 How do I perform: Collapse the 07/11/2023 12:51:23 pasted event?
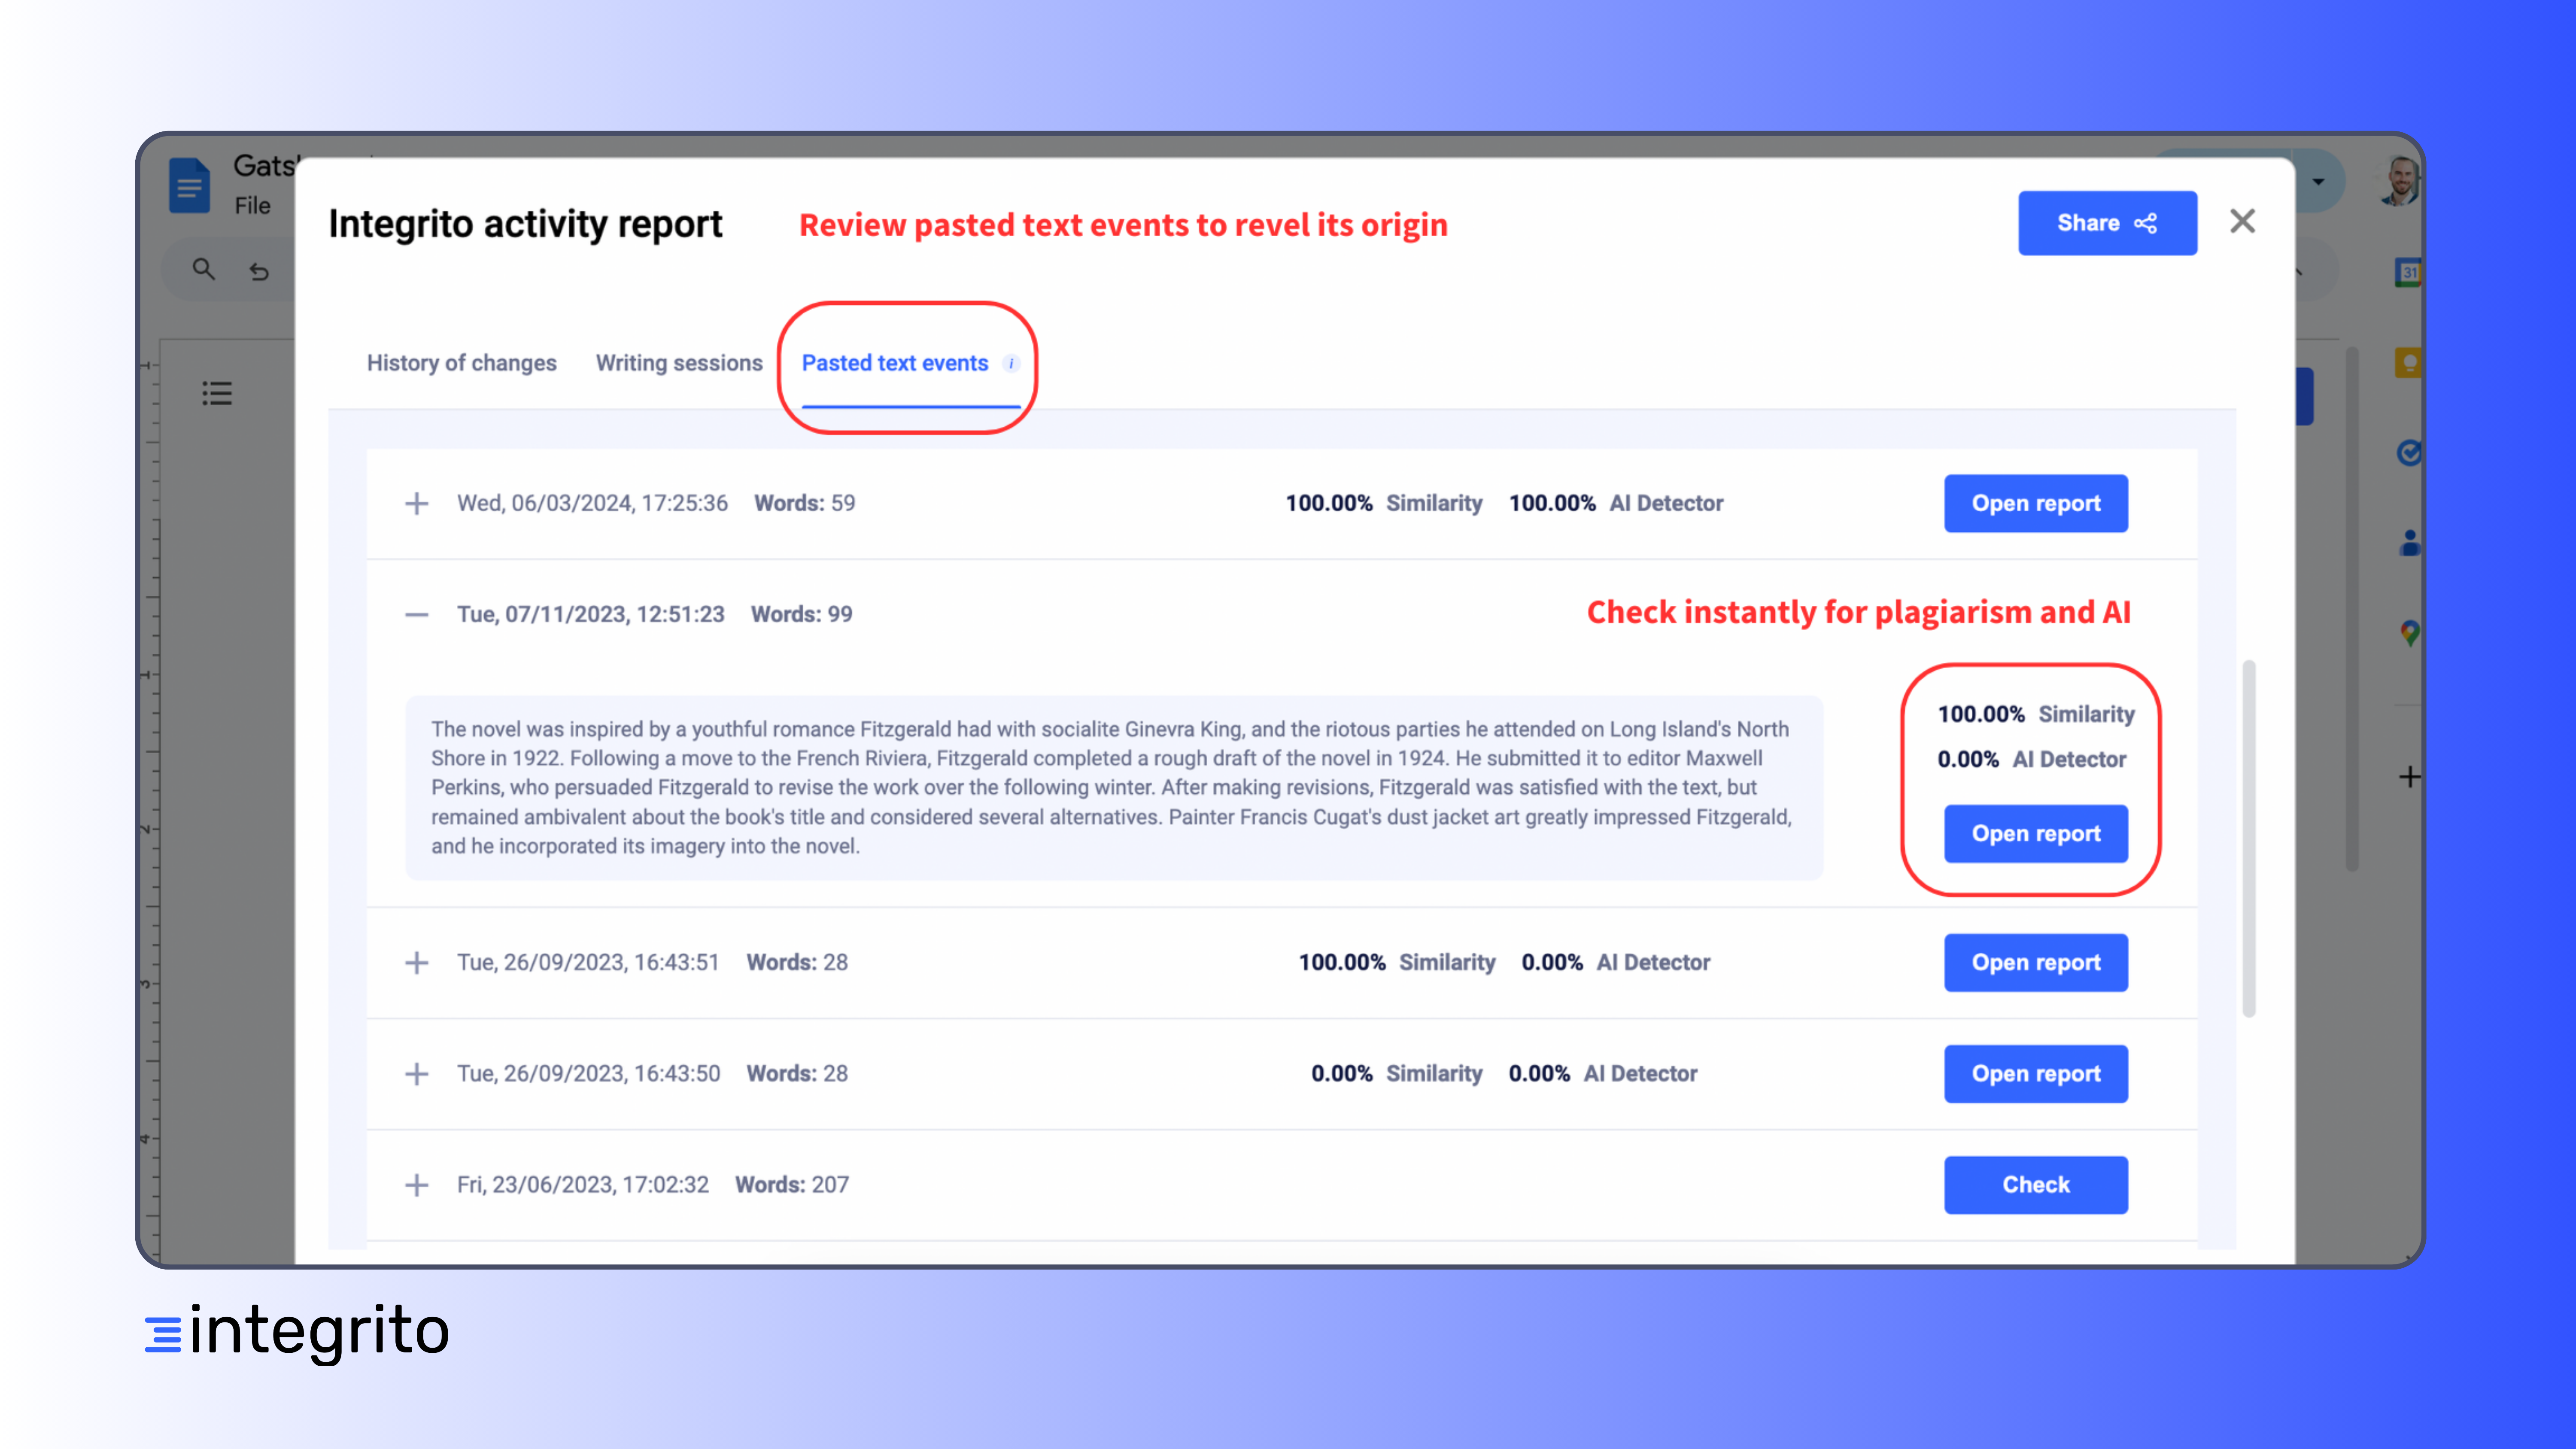417,614
